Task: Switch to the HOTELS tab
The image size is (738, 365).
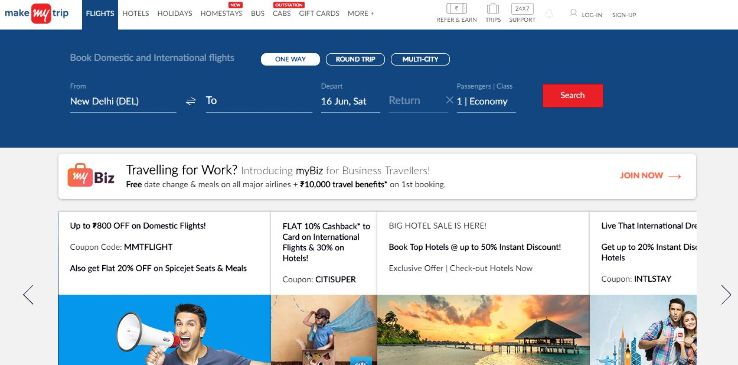Action: pos(136,14)
